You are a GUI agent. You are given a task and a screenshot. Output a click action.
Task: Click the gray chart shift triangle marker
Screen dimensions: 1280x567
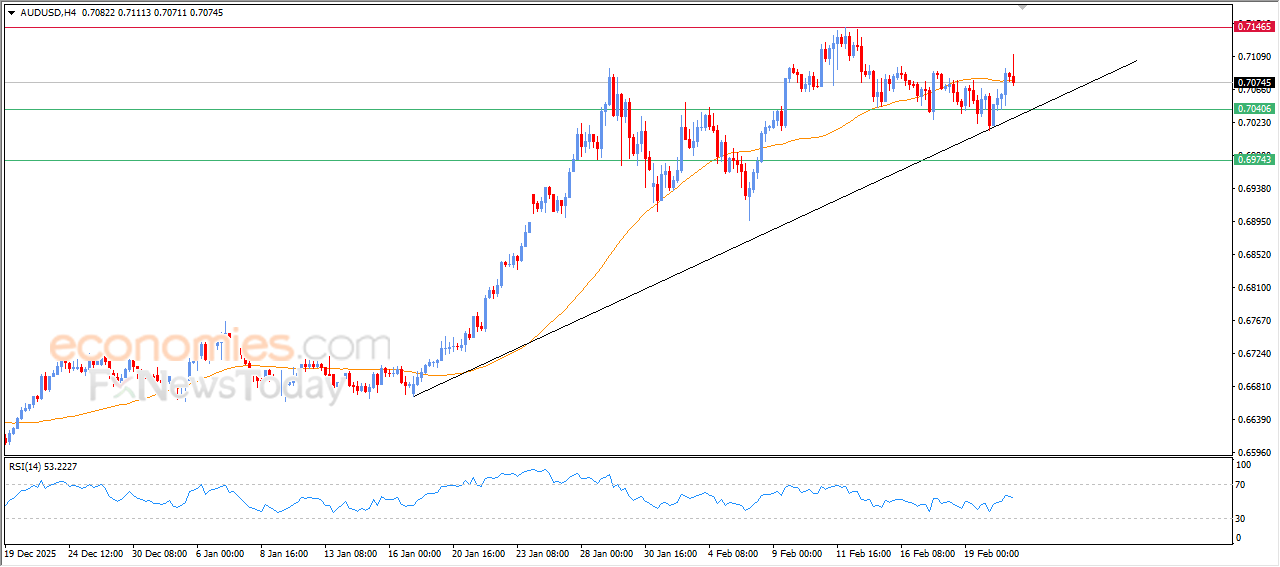(1023, 7)
